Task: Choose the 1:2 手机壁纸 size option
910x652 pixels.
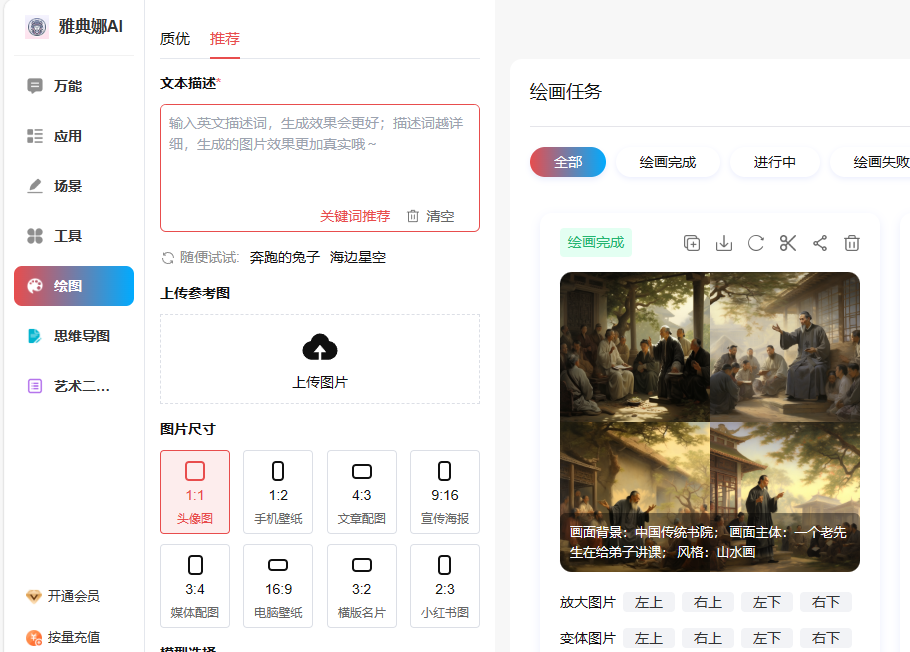Action: click(278, 492)
